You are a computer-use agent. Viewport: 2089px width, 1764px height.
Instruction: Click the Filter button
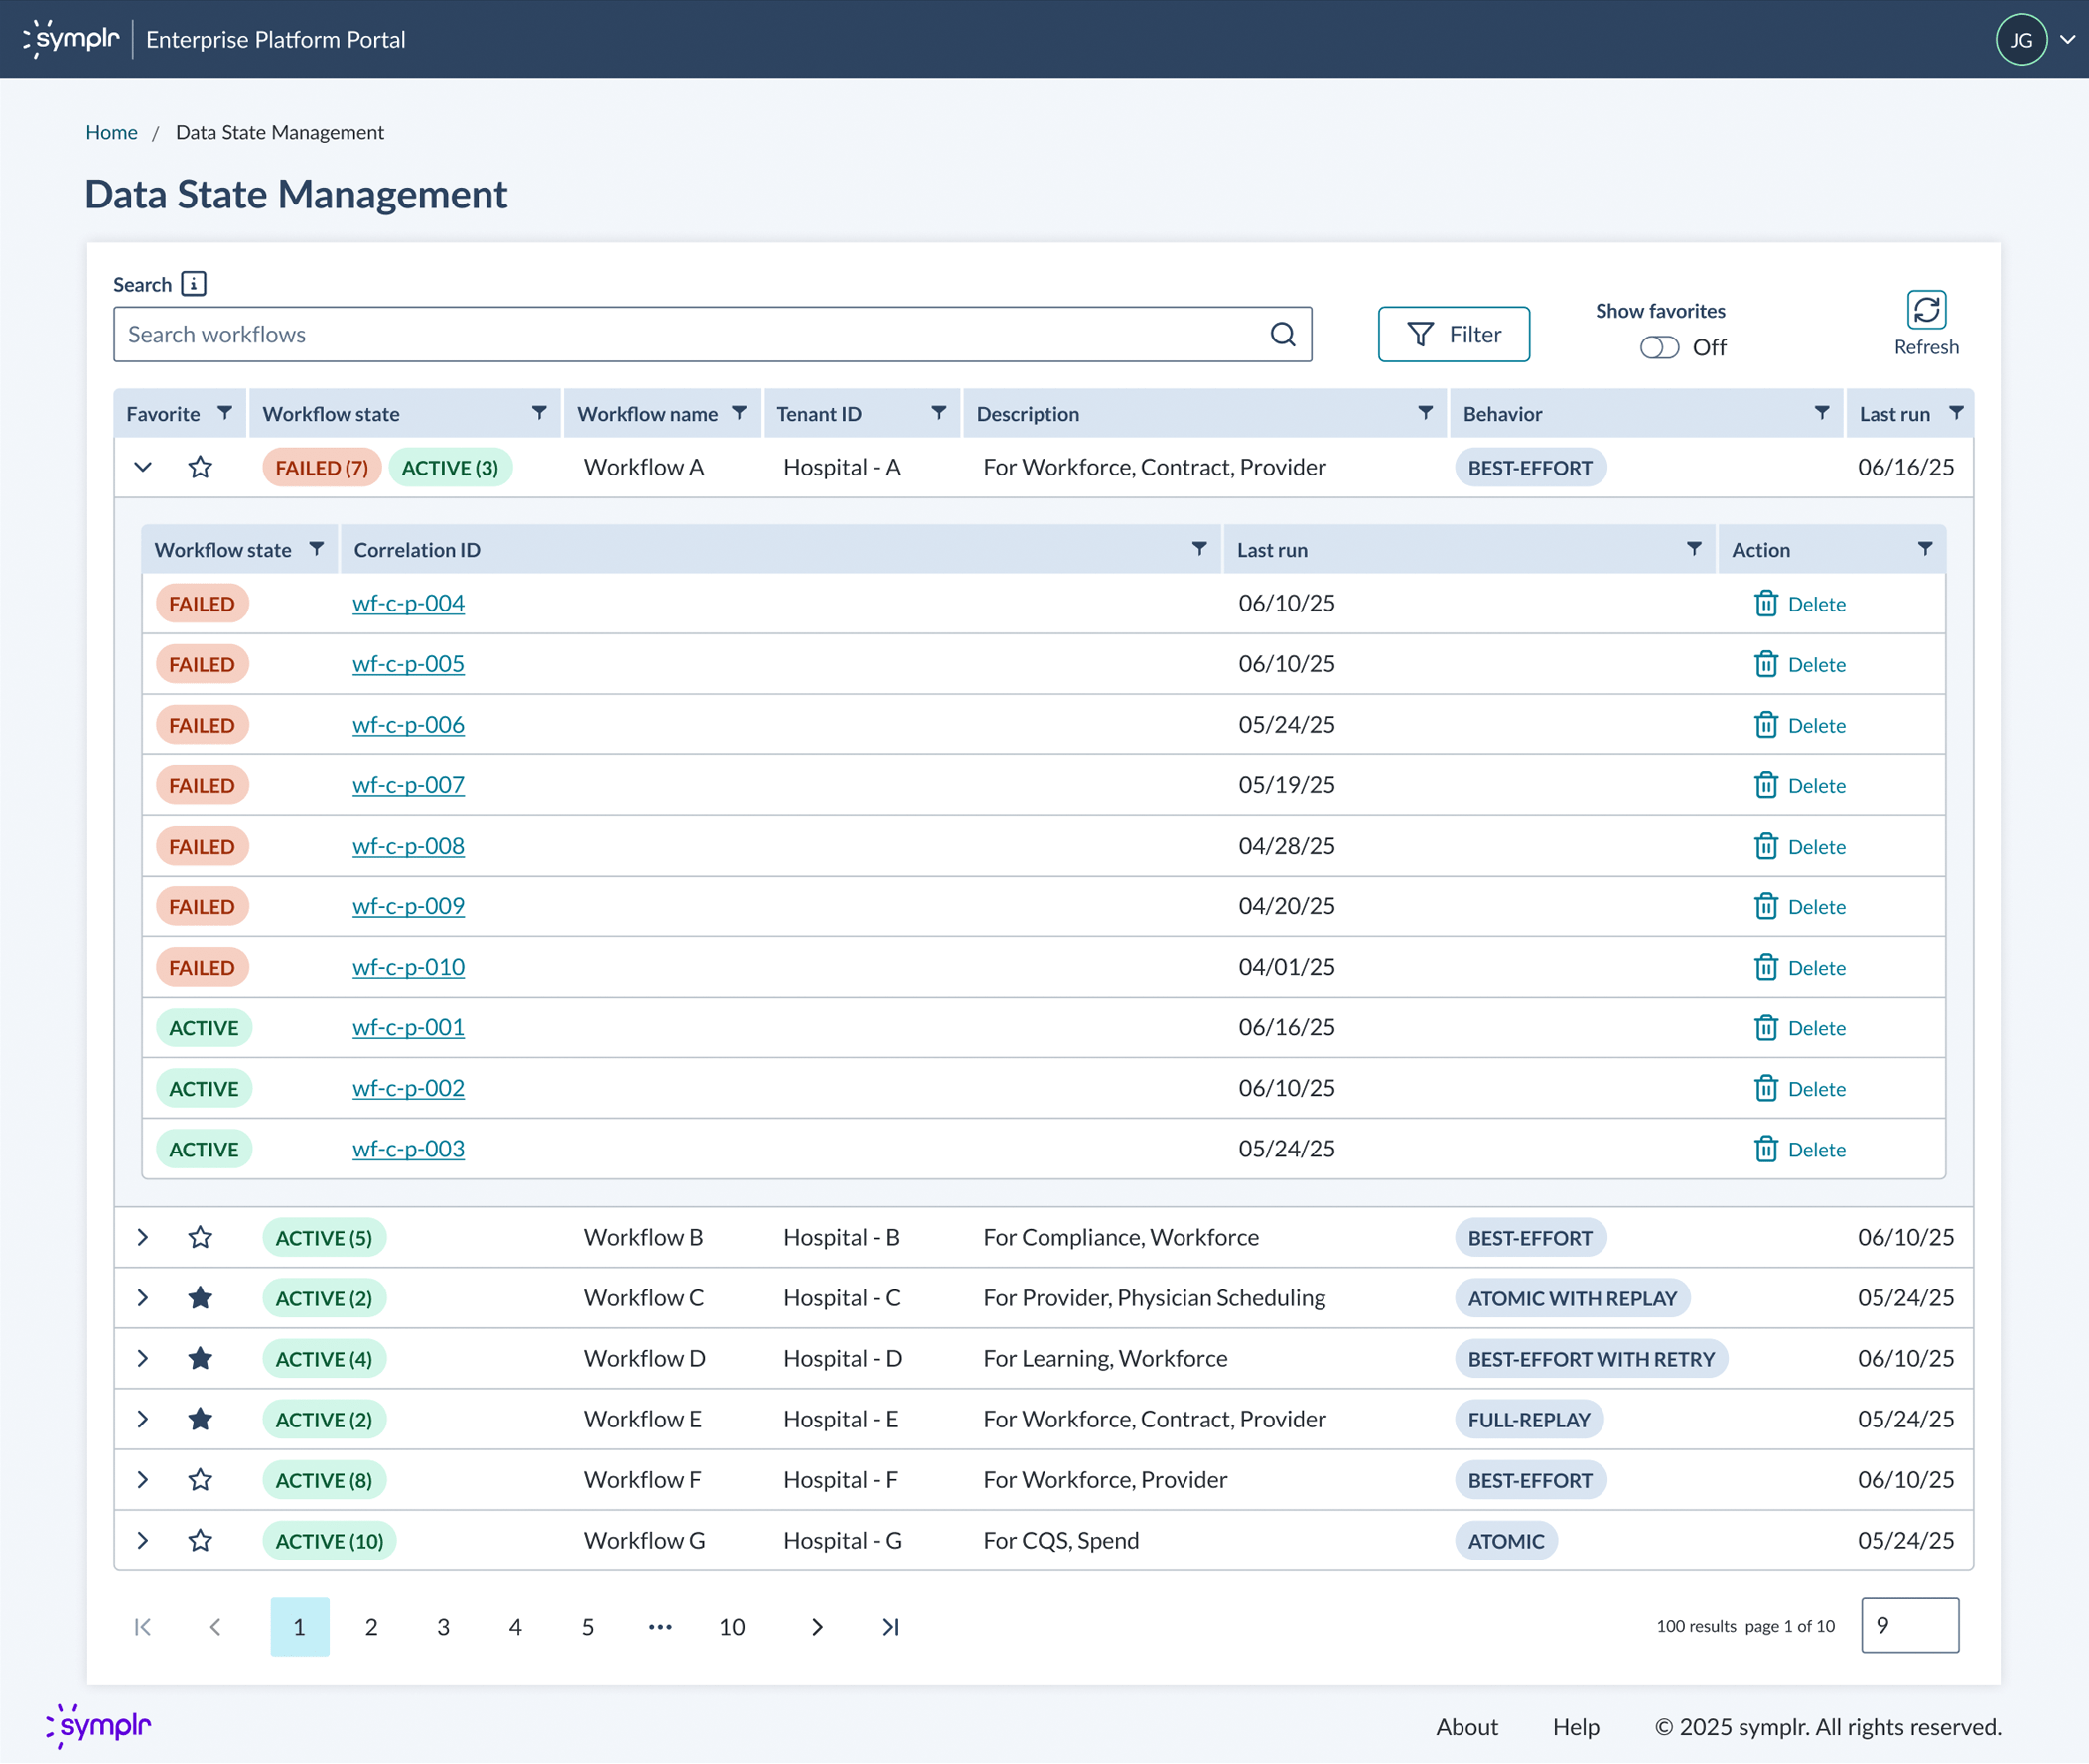(x=1453, y=334)
